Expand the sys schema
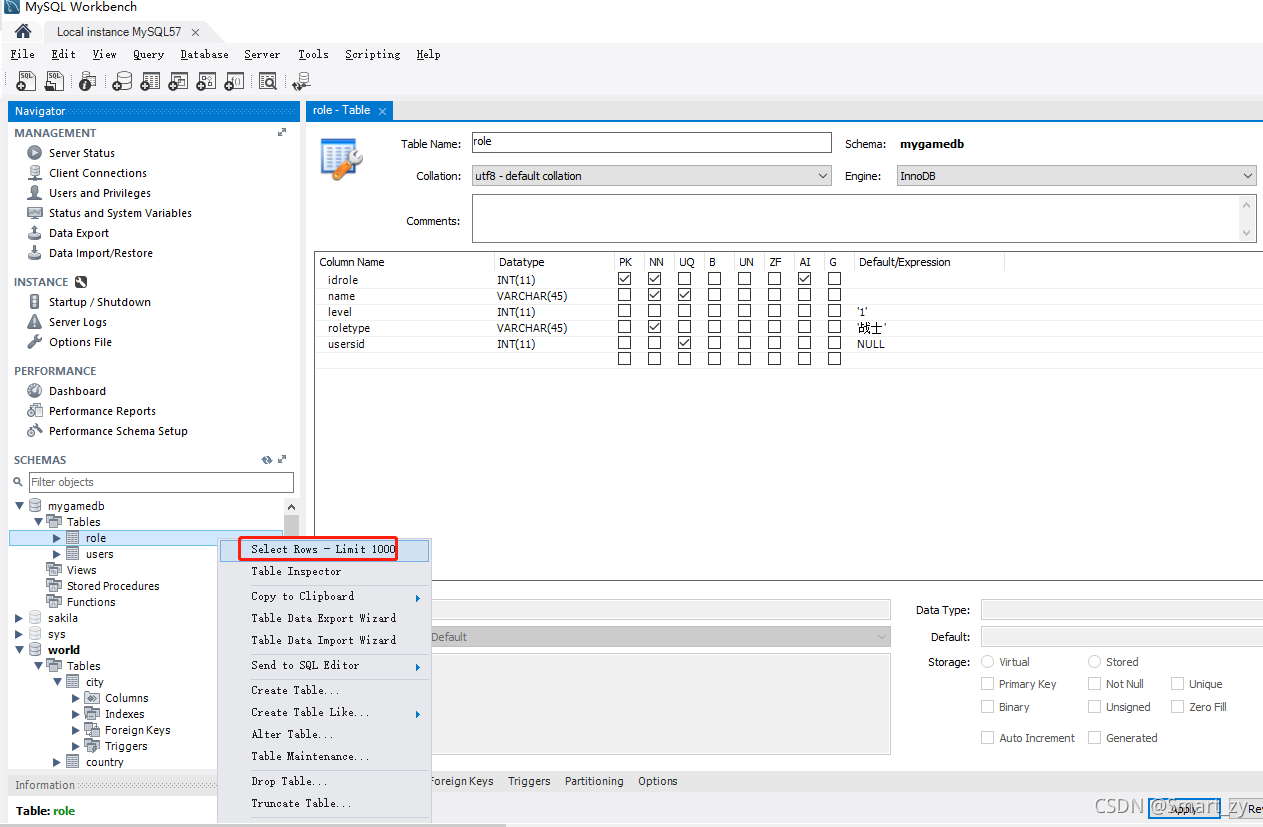 pos(19,634)
